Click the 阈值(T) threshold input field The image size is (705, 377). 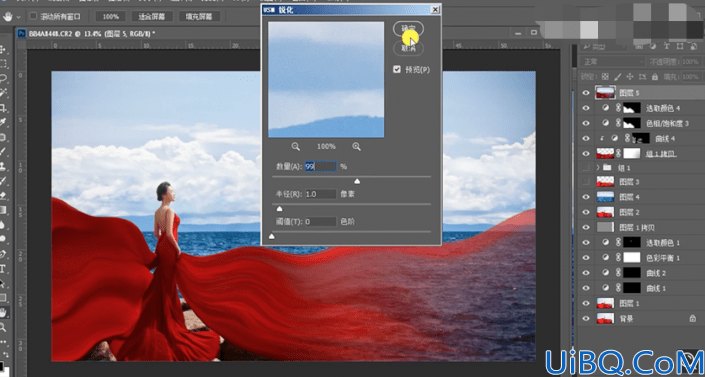tap(321, 221)
